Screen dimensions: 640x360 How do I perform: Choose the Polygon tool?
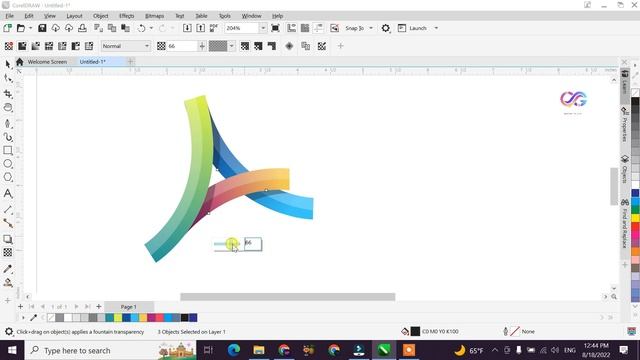(8, 177)
